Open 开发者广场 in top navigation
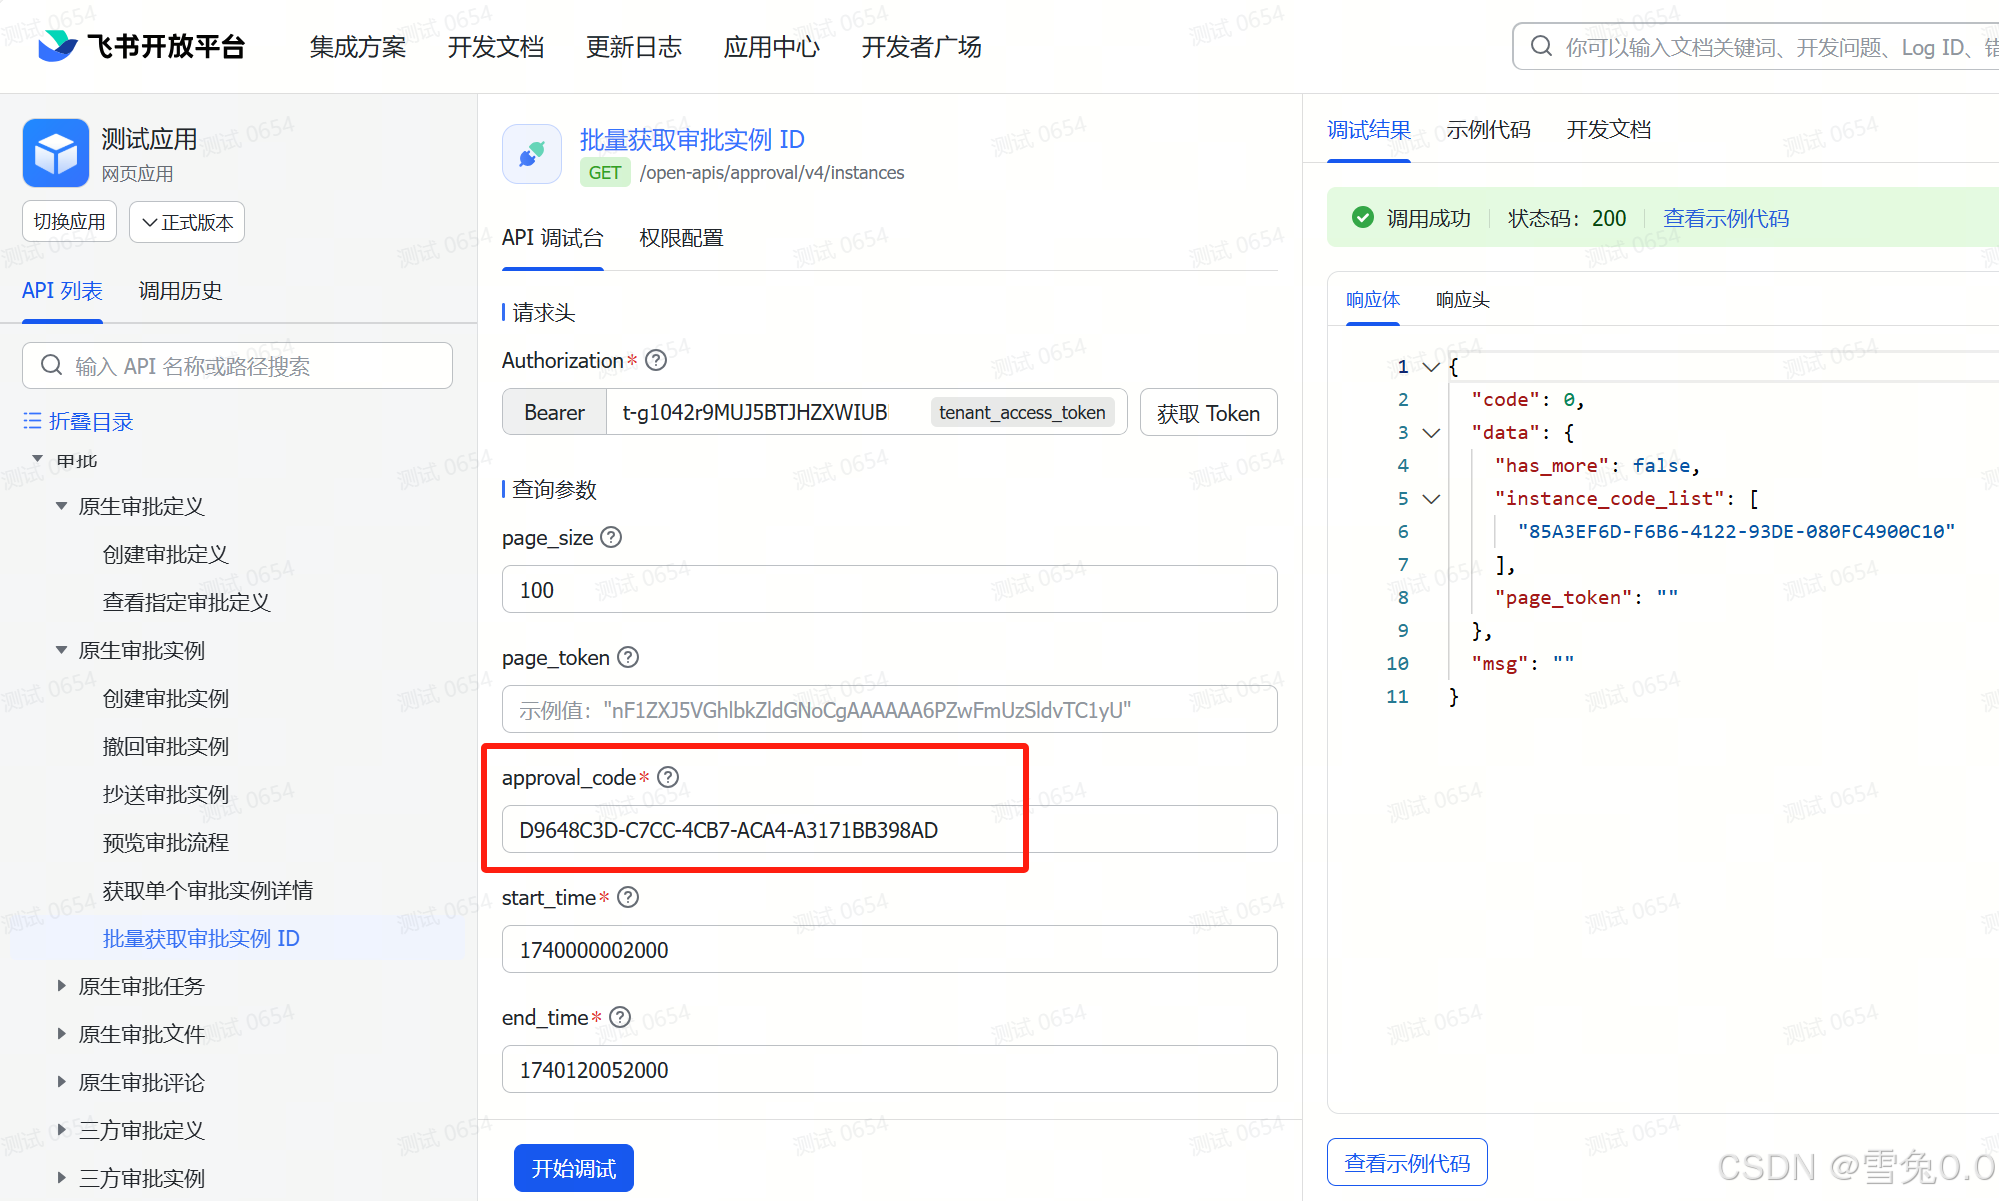1999x1201 pixels. click(x=922, y=47)
